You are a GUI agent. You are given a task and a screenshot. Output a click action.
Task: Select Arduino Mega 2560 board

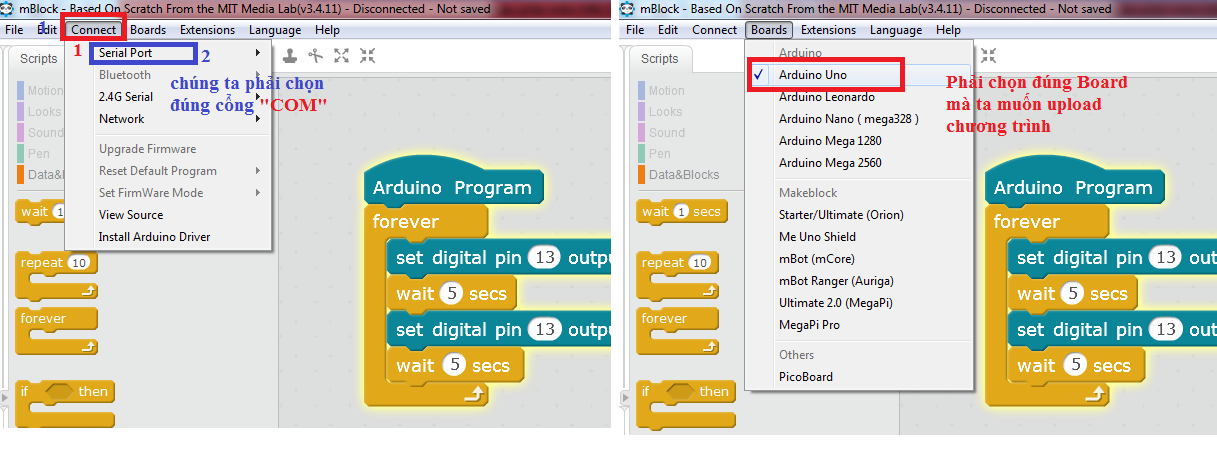[858, 163]
